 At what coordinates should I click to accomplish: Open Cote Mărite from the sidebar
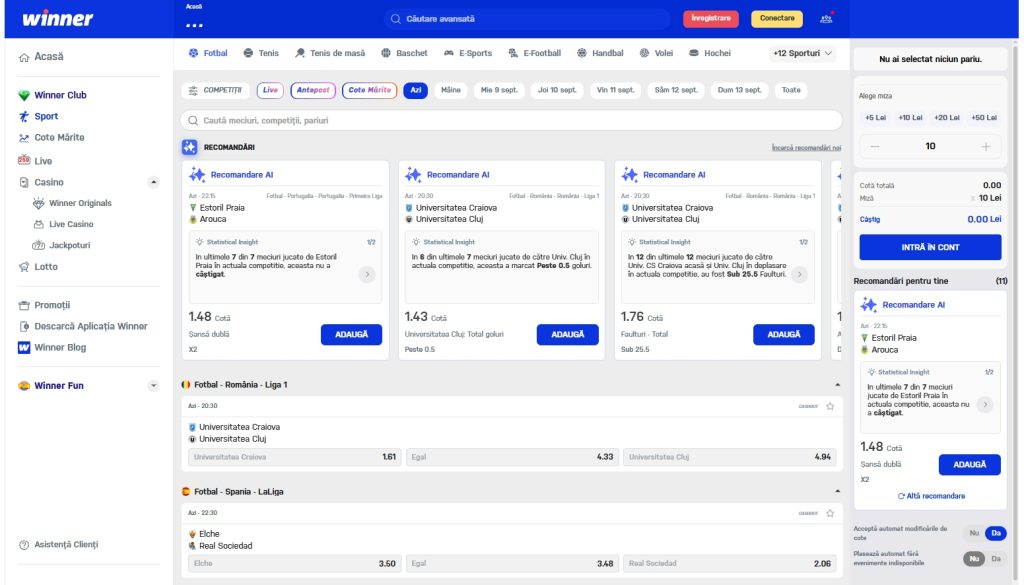59,137
